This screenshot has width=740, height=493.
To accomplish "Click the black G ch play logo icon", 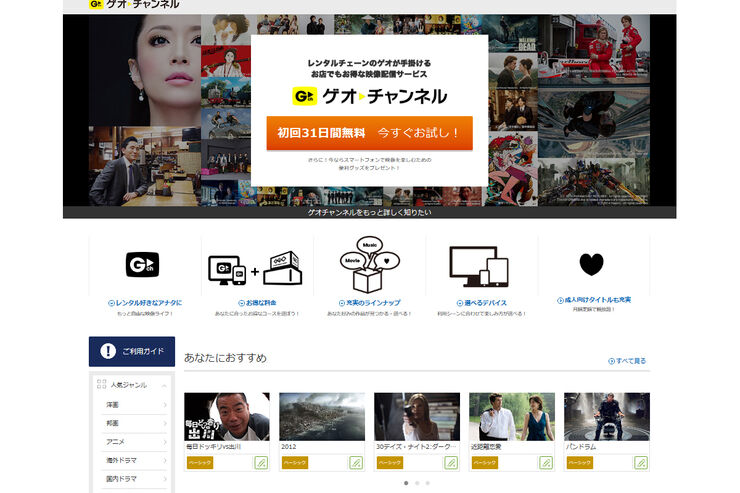I will tap(143, 264).
